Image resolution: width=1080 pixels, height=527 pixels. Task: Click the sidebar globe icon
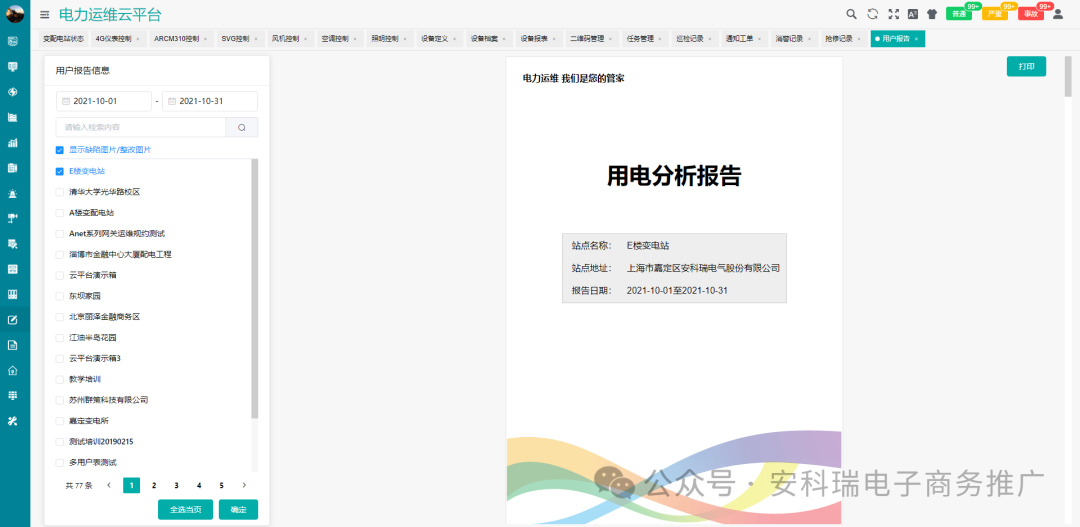click(12, 92)
